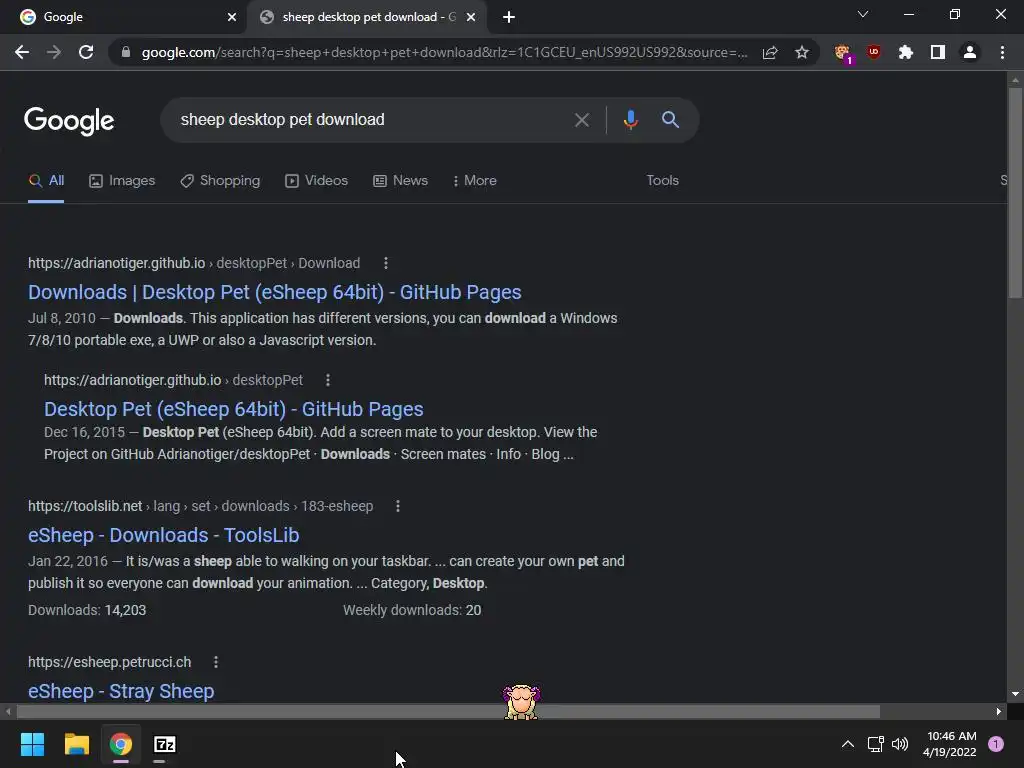Click the Google logo
1024x768 pixels.
pyautogui.click(x=69, y=121)
